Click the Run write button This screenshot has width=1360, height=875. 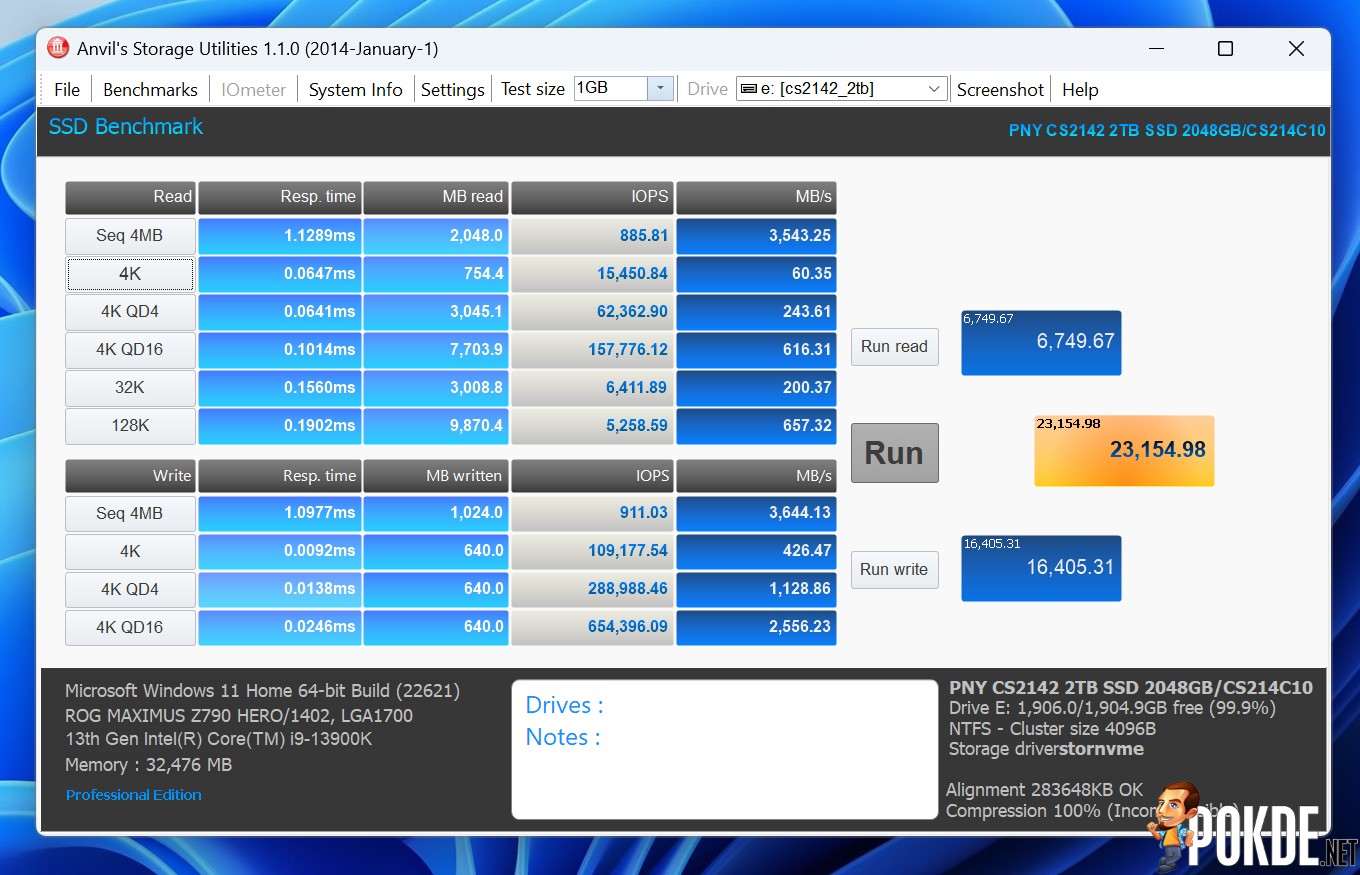(894, 569)
